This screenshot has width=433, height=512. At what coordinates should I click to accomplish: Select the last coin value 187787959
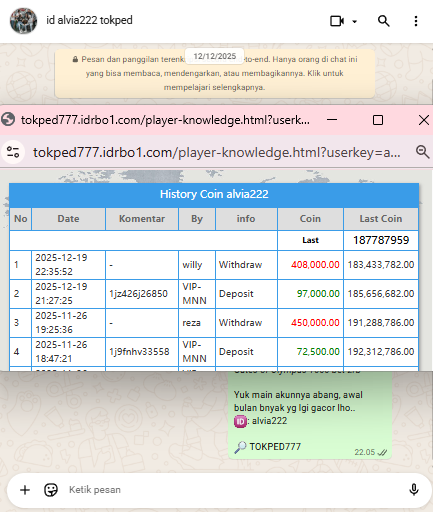[381, 240]
